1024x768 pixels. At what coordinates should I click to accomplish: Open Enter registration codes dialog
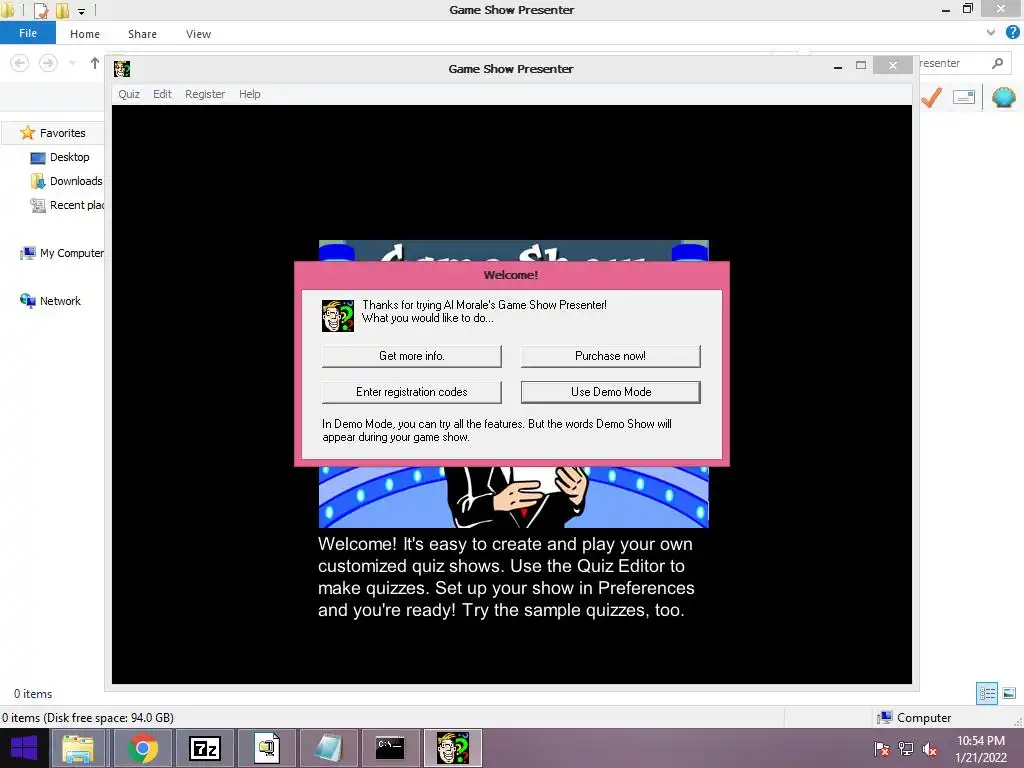(x=411, y=392)
